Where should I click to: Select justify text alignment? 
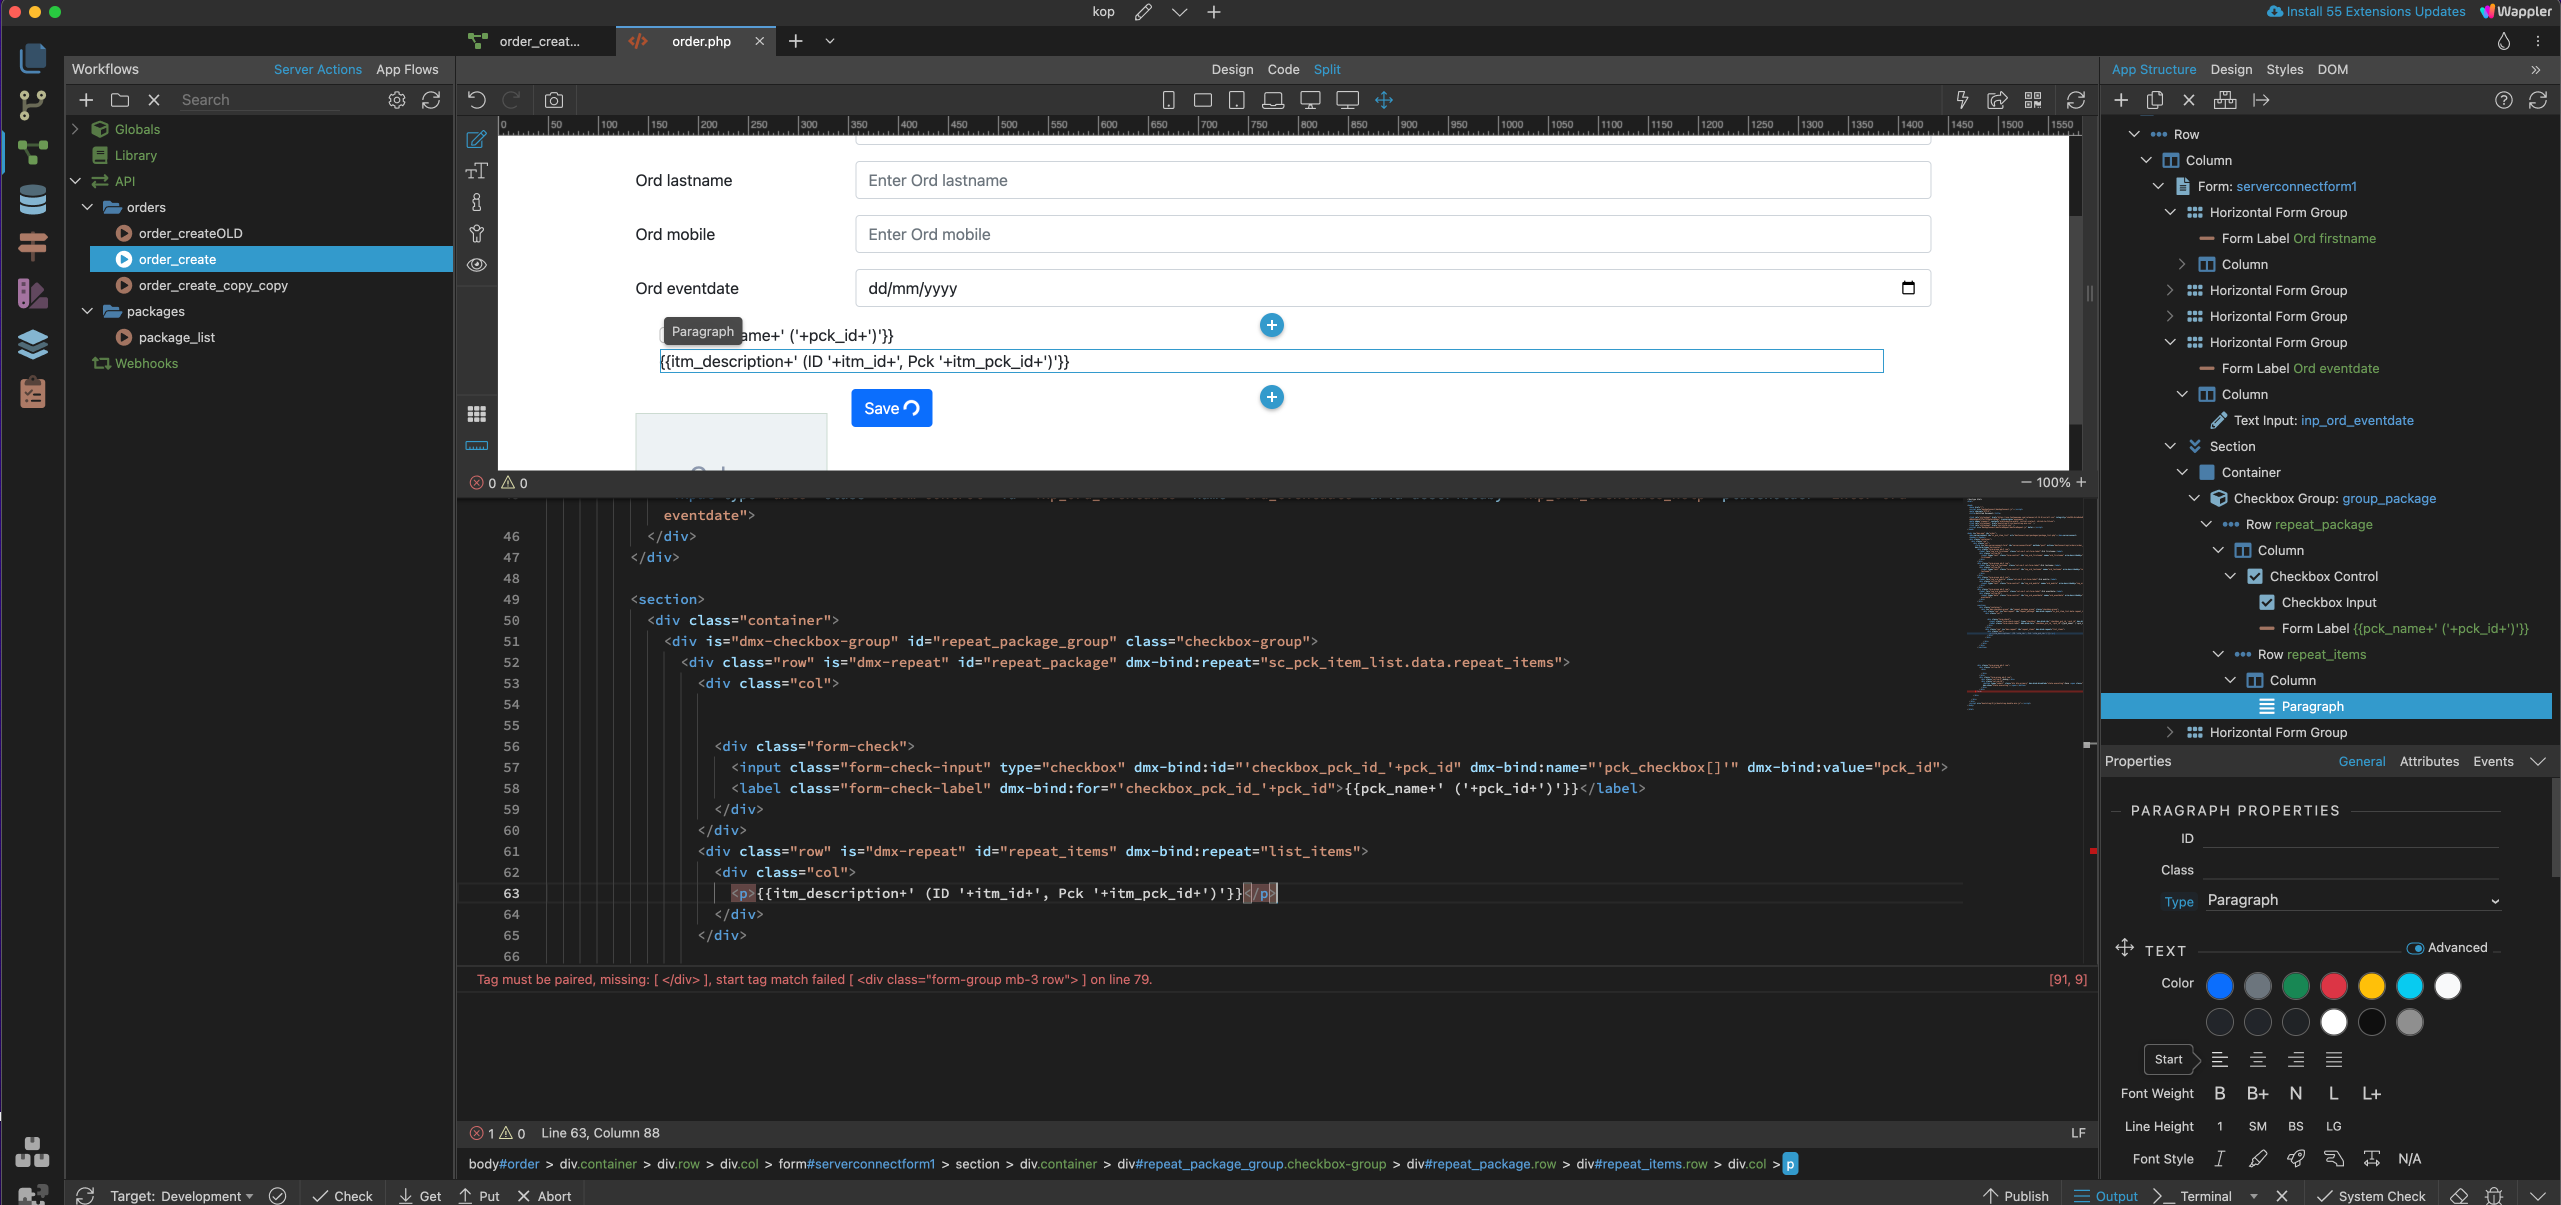tap(2334, 1060)
